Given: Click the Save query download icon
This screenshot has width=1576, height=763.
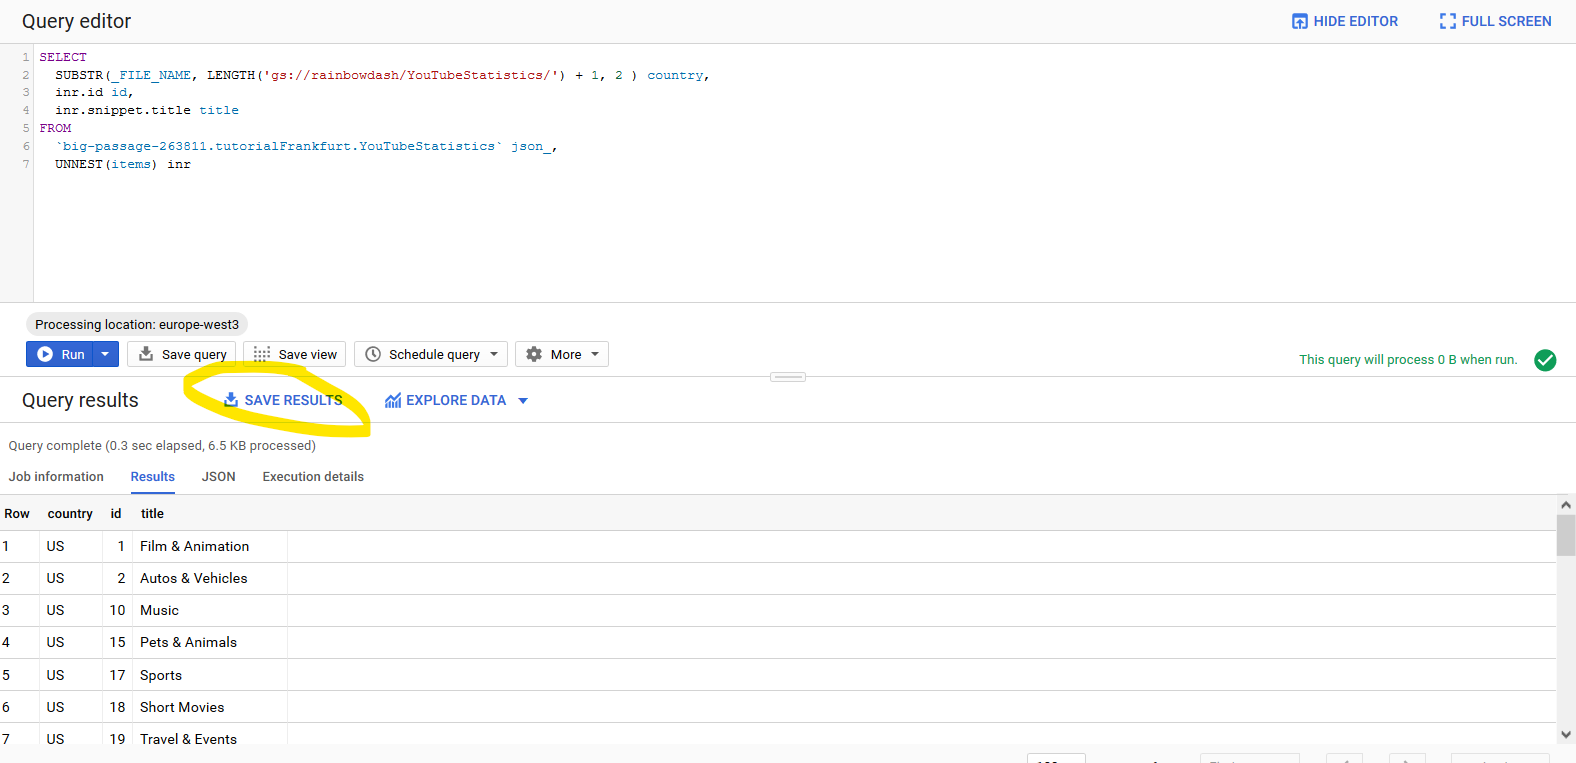Looking at the screenshot, I should [x=146, y=354].
